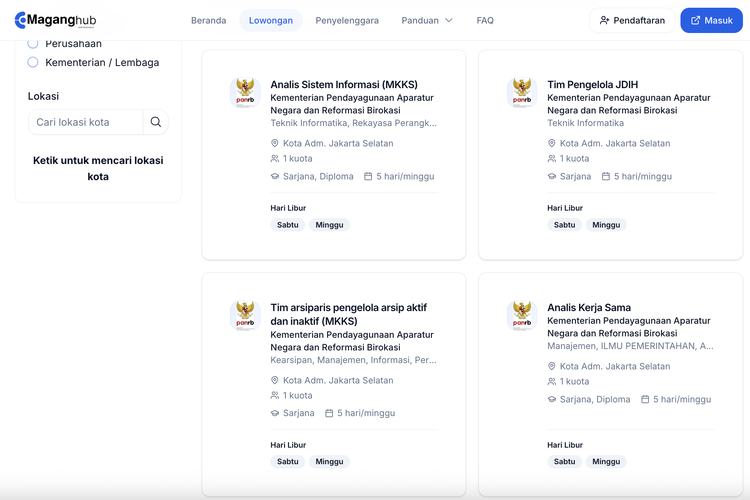Click quota people icon on Analis Kerja Sama card
Viewport: 750px width, 500px height.
(x=551, y=381)
